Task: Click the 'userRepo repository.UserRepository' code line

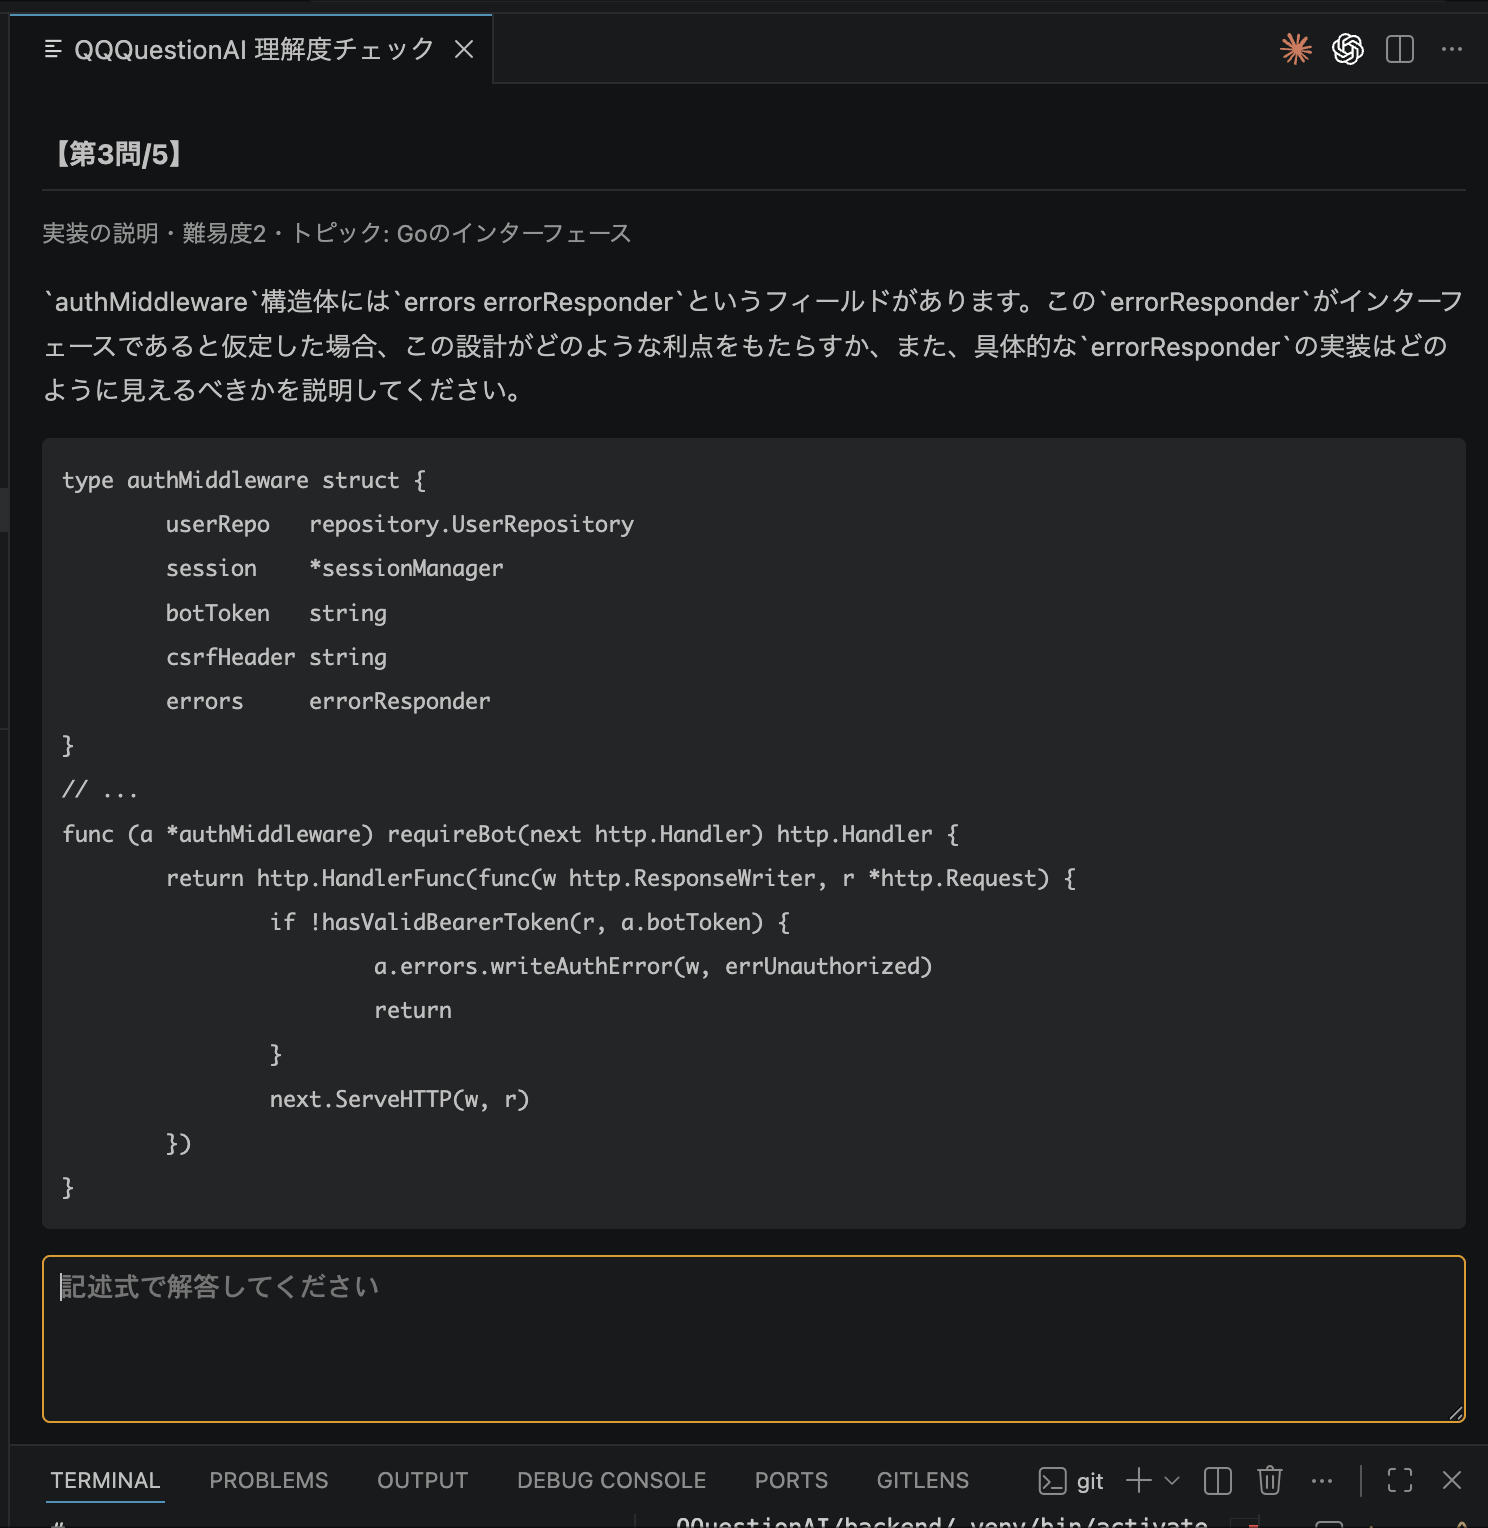Action: (400, 525)
